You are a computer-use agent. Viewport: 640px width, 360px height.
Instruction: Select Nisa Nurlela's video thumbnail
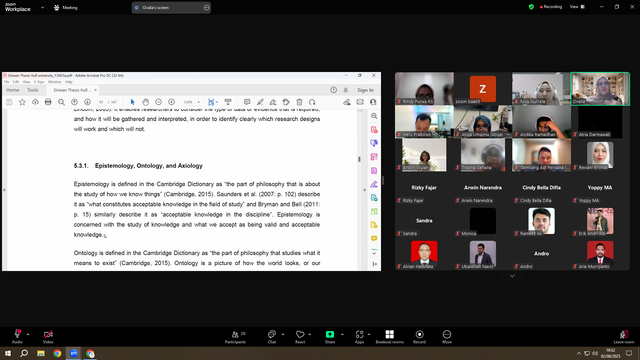[541, 89]
